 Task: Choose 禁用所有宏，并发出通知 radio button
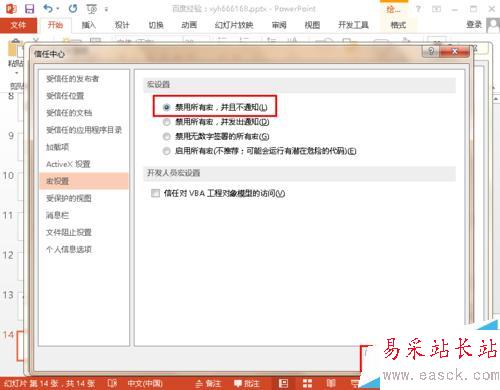(166, 122)
